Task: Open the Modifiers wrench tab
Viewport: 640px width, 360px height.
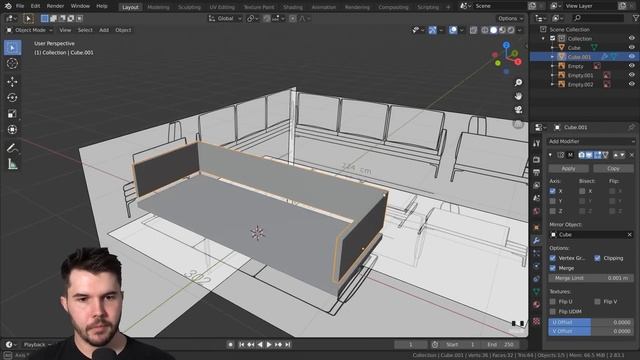Action: (537, 241)
